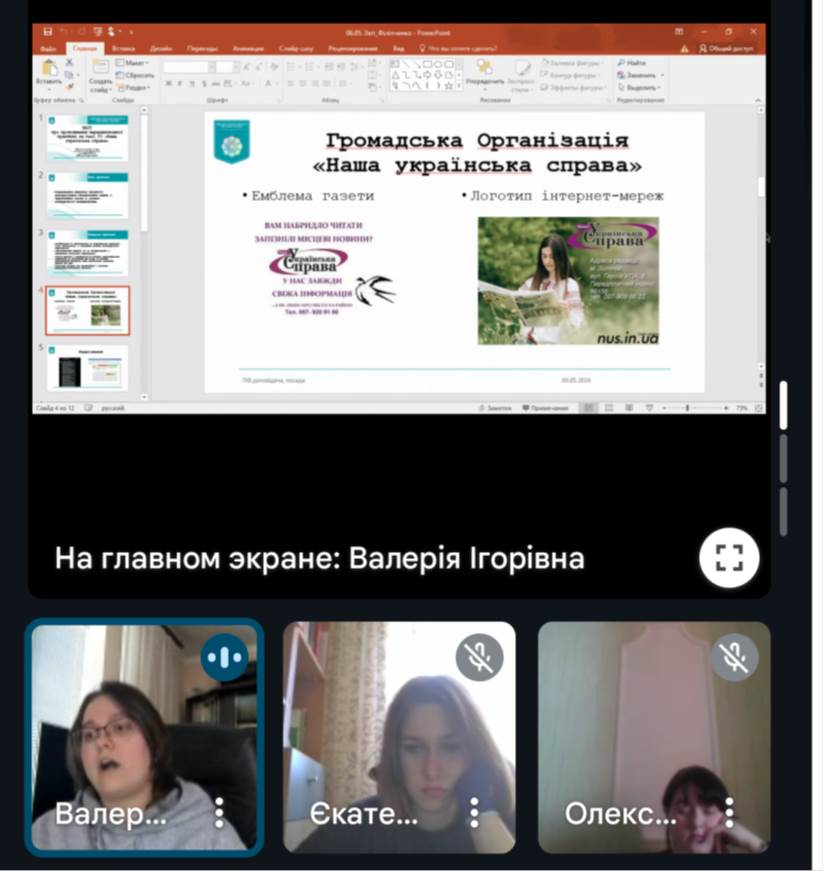Switch to the Вставка ribbon tab
The width and height of the screenshot is (824, 871).
pyautogui.click(x=123, y=49)
